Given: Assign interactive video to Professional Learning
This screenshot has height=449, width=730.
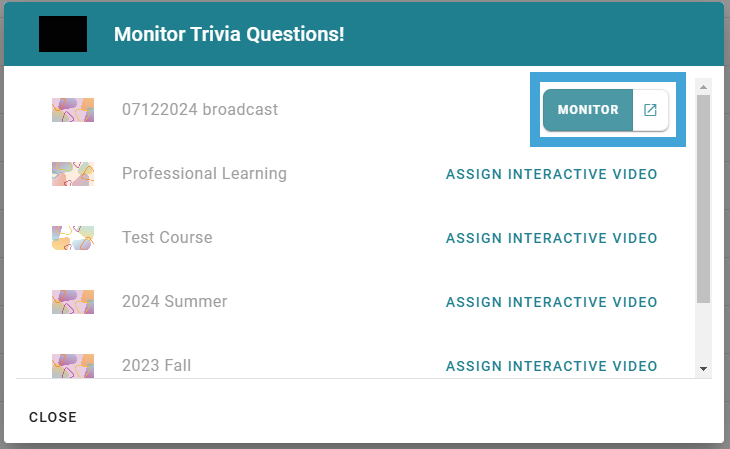Looking at the screenshot, I should coord(551,174).
